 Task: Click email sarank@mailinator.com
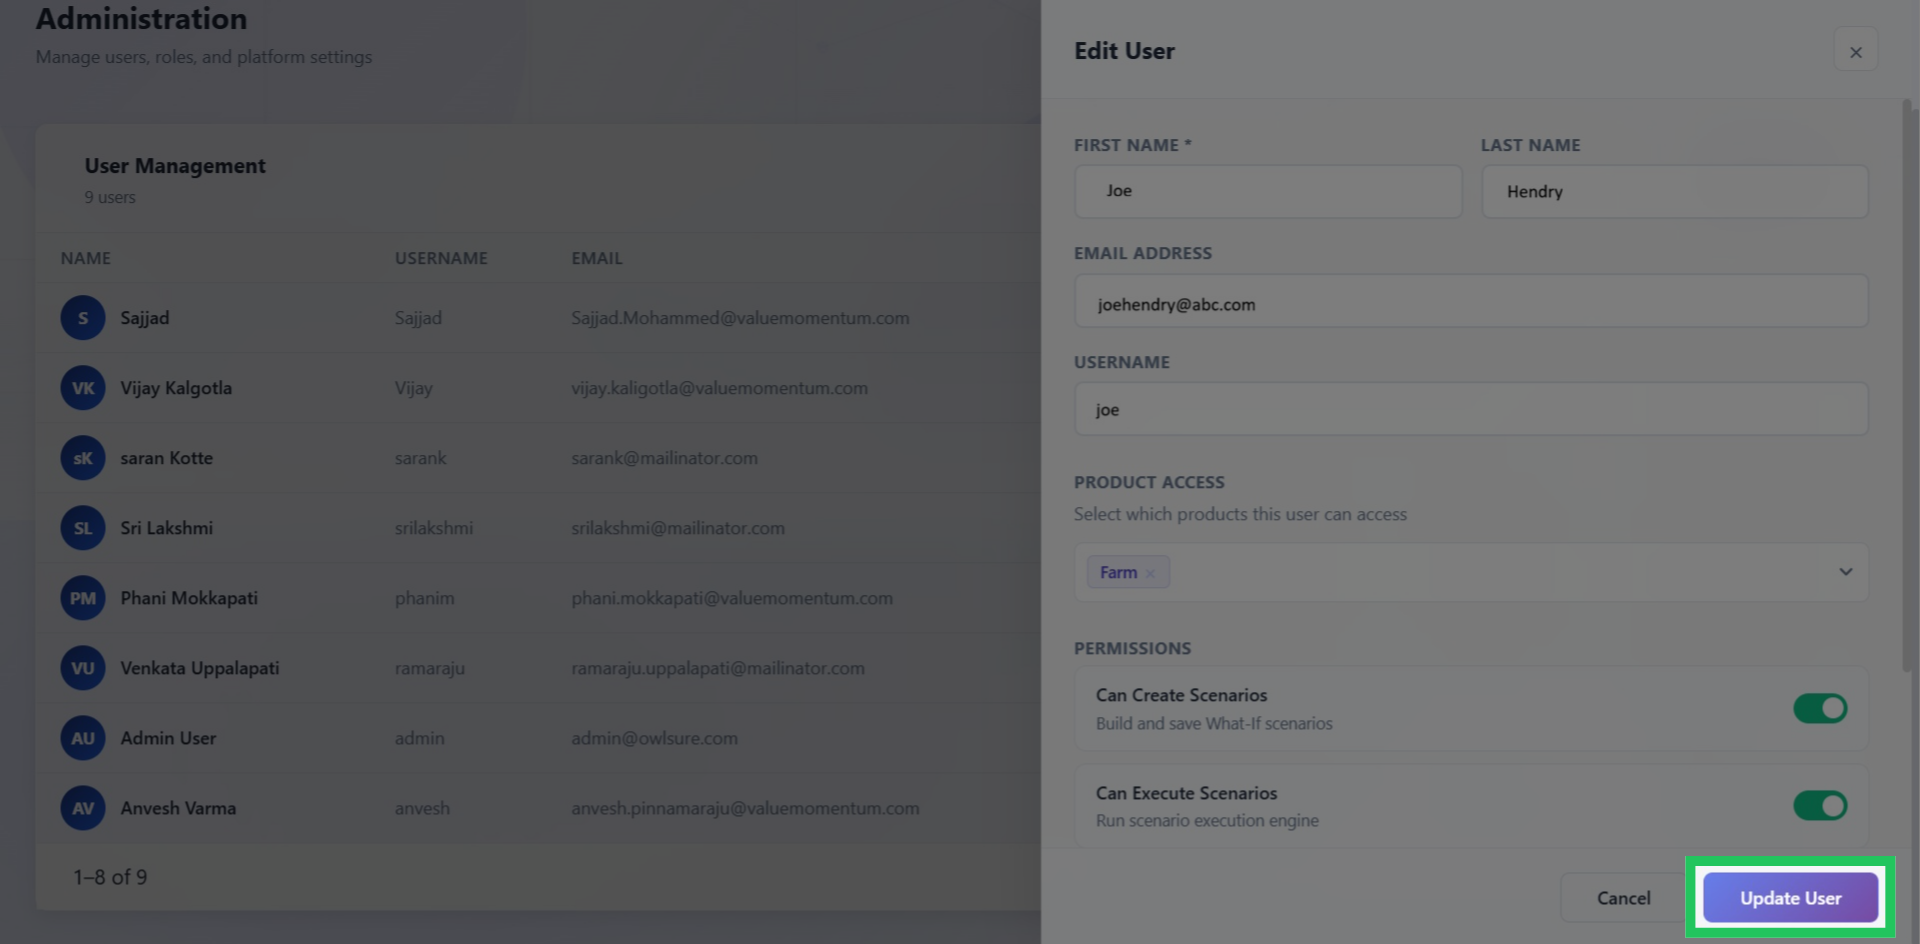664,458
